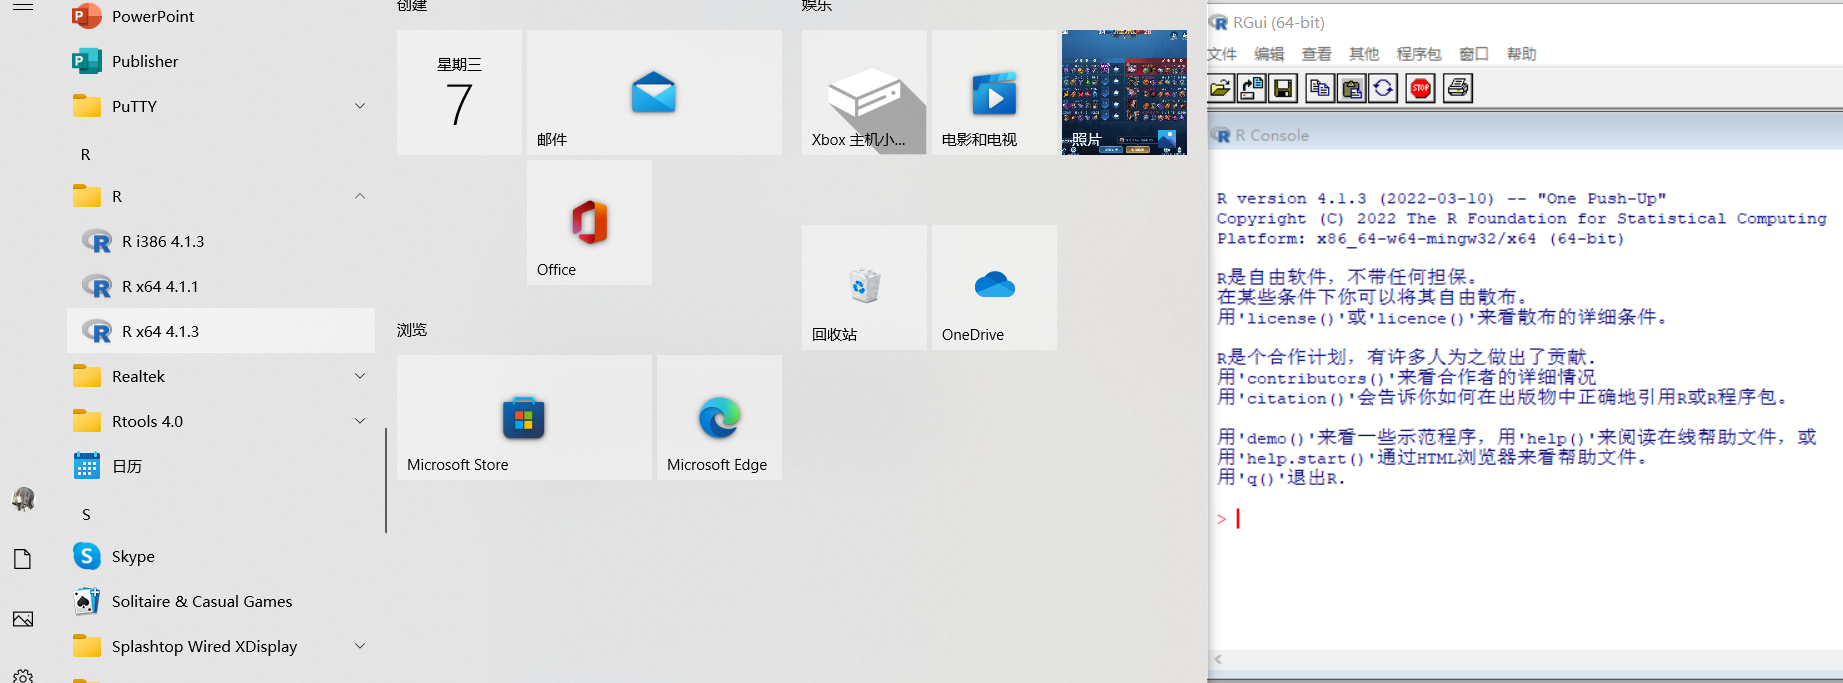The height and width of the screenshot is (683, 1843).
Task: Click the Print icon in RGui toolbar
Action: [1458, 89]
